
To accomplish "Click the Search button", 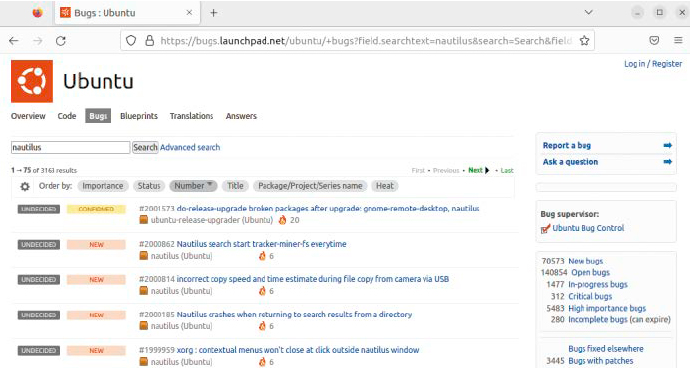I will click(145, 147).
